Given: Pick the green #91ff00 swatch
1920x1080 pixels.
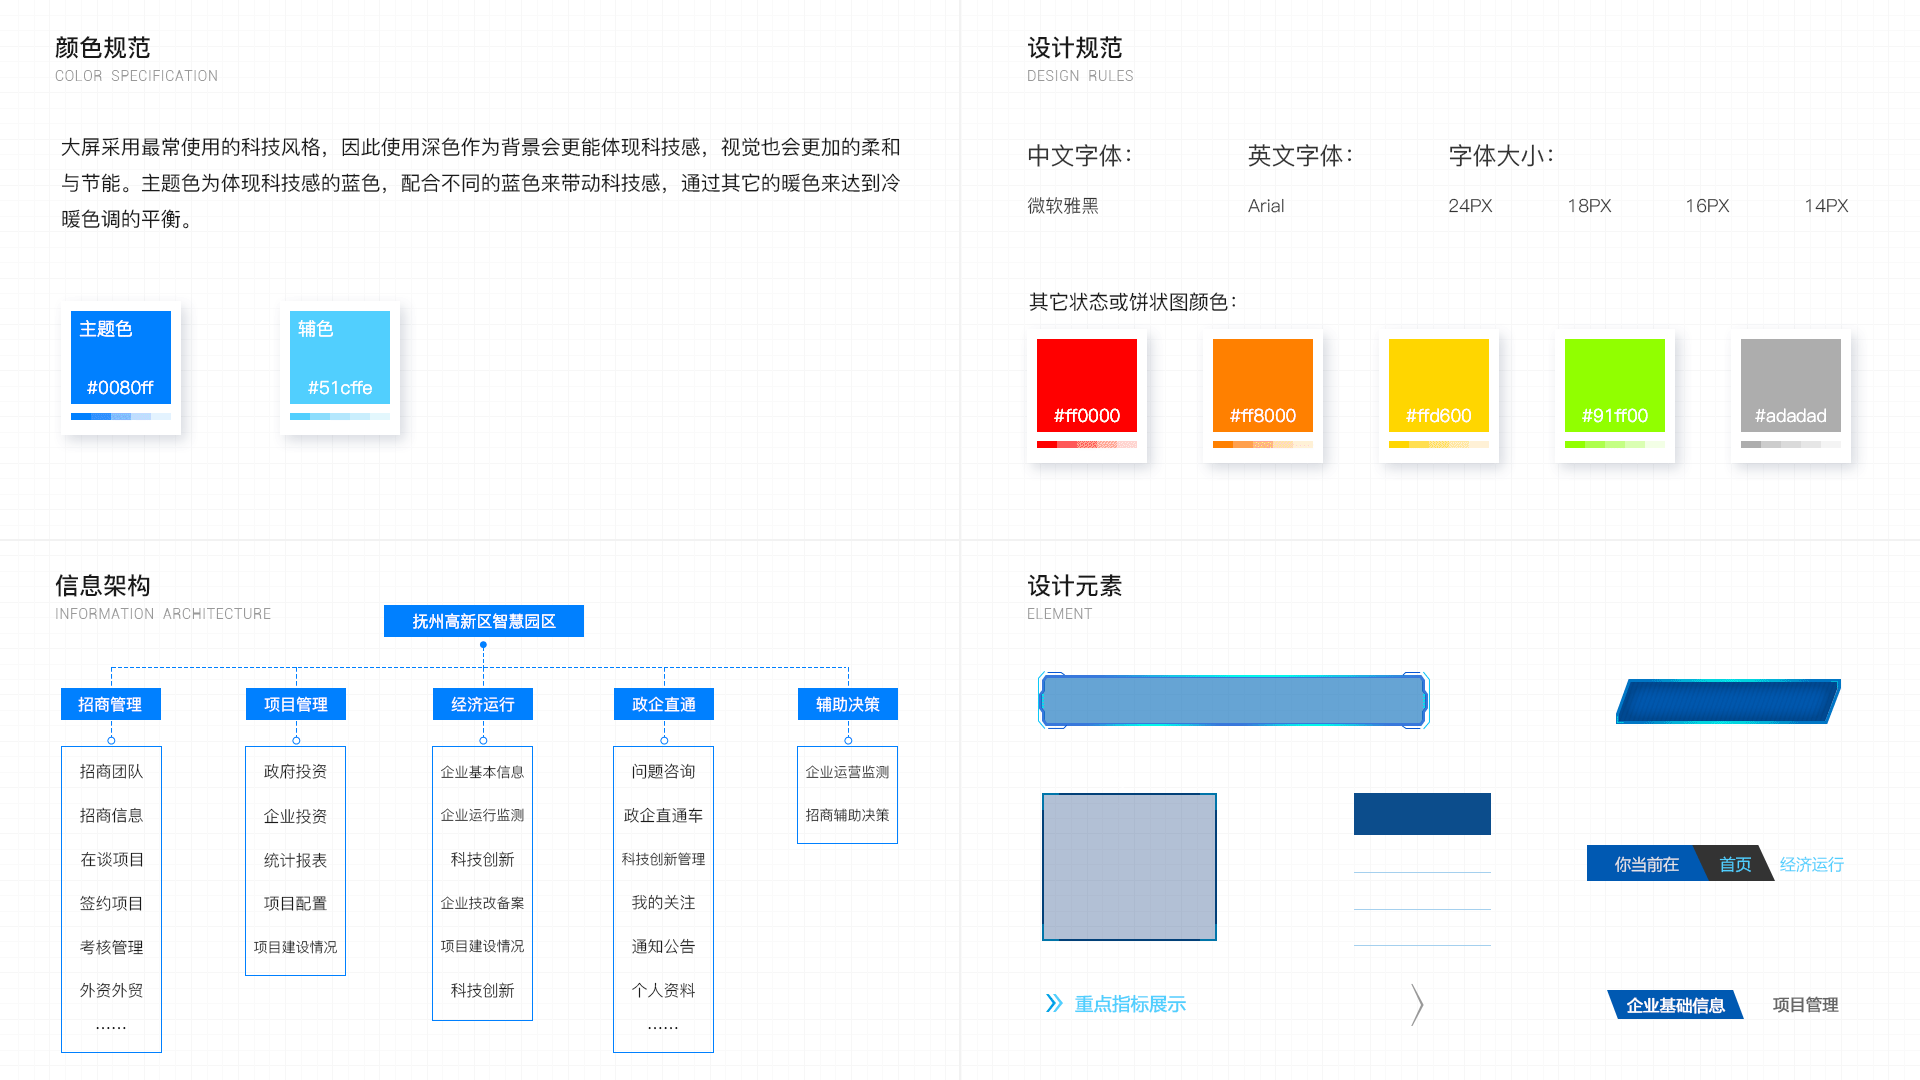Looking at the screenshot, I should (1615, 385).
